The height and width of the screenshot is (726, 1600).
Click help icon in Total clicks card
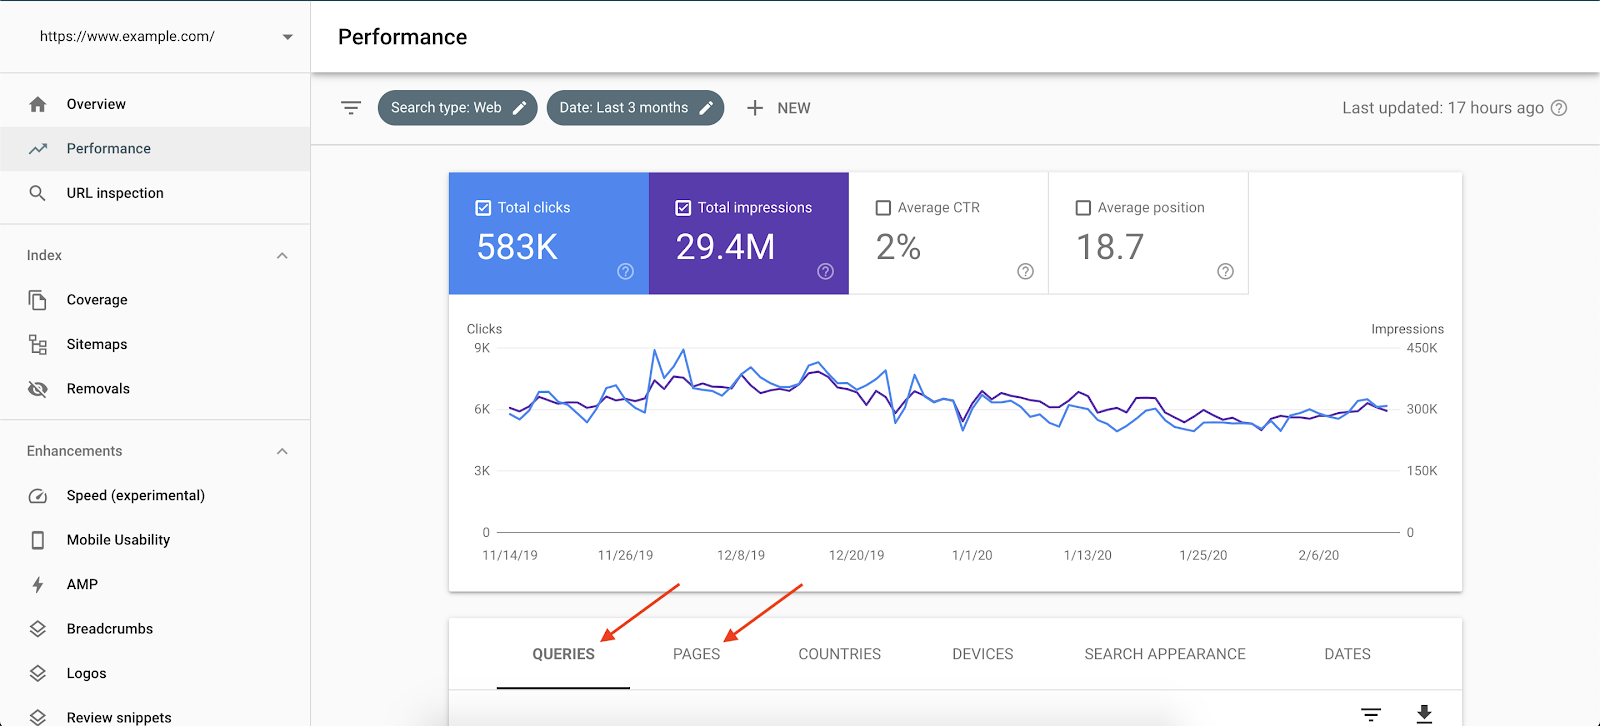click(x=625, y=271)
